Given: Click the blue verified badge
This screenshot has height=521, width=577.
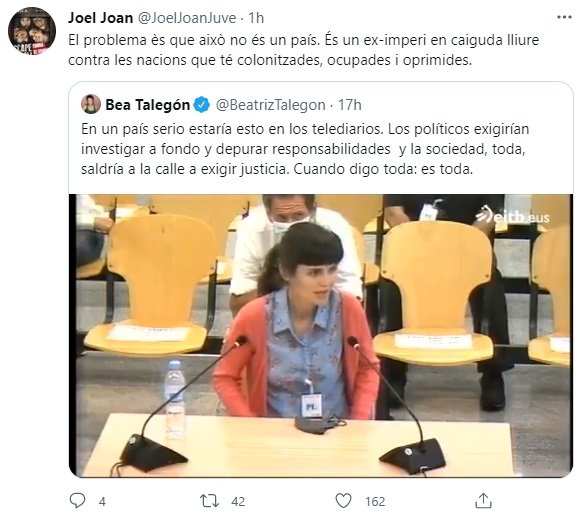Looking at the screenshot, I should [202, 105].
